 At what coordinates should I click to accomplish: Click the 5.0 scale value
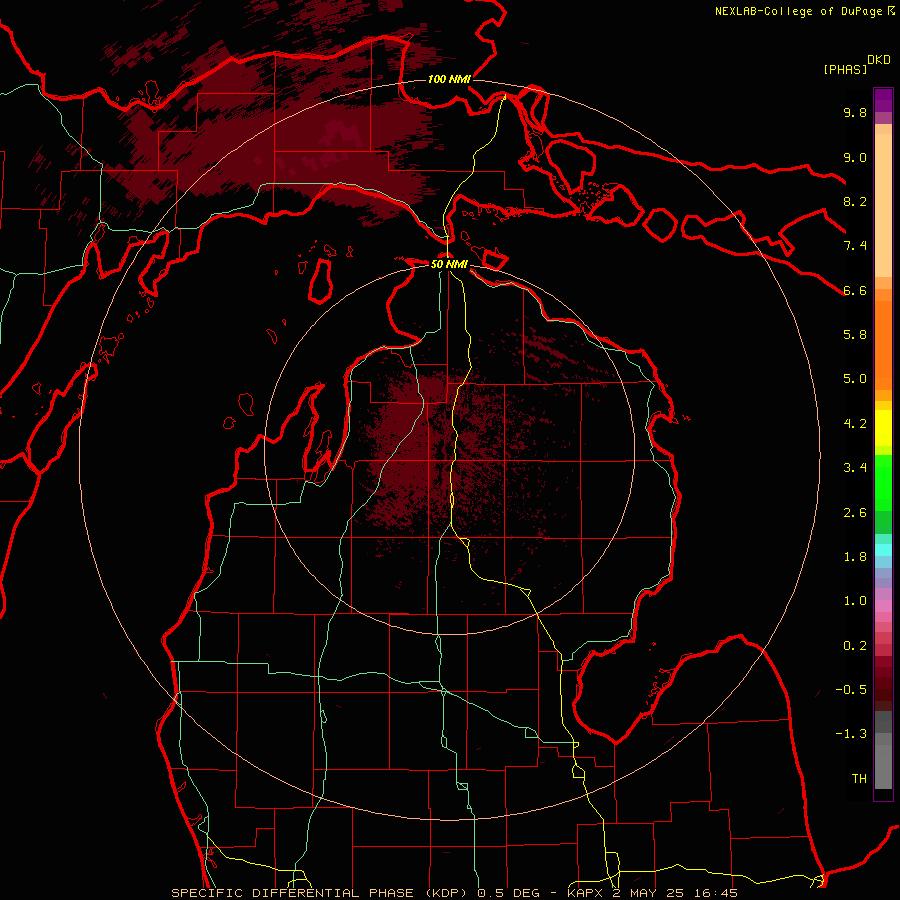pyautogui.click(x=855, y=379)
